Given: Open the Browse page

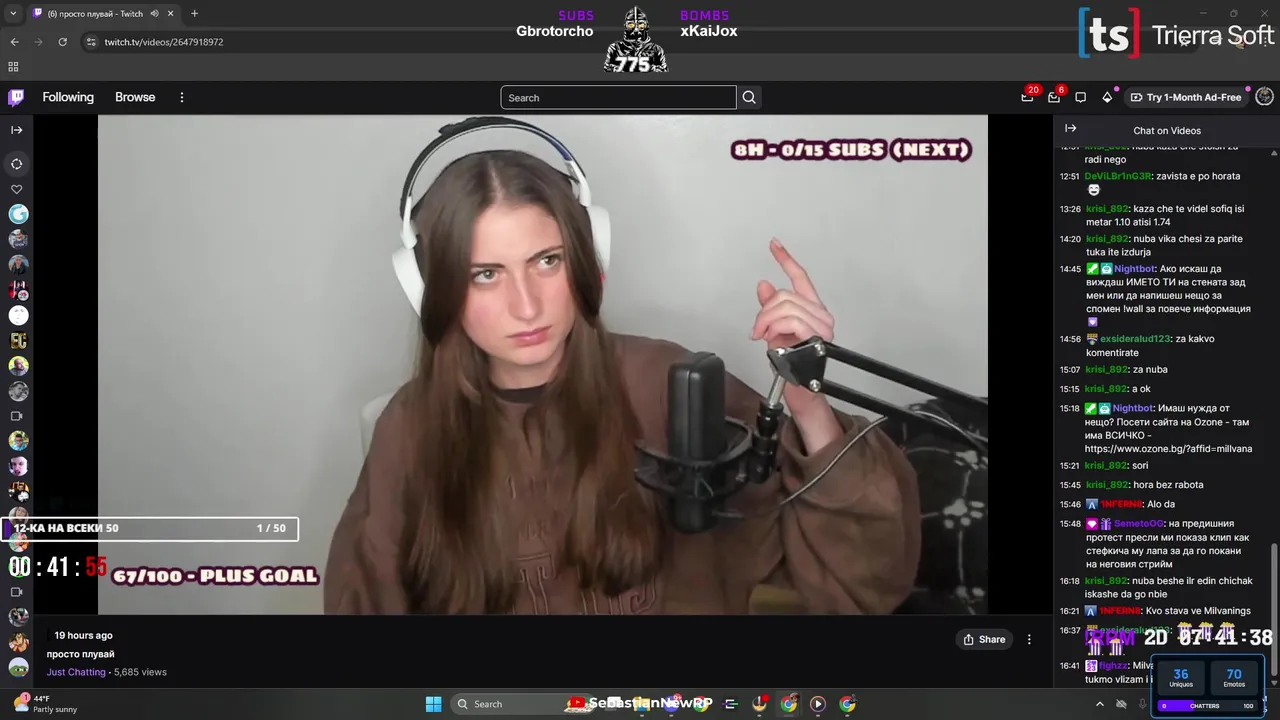Looking at the screenshot, I should tap(135, 97).
